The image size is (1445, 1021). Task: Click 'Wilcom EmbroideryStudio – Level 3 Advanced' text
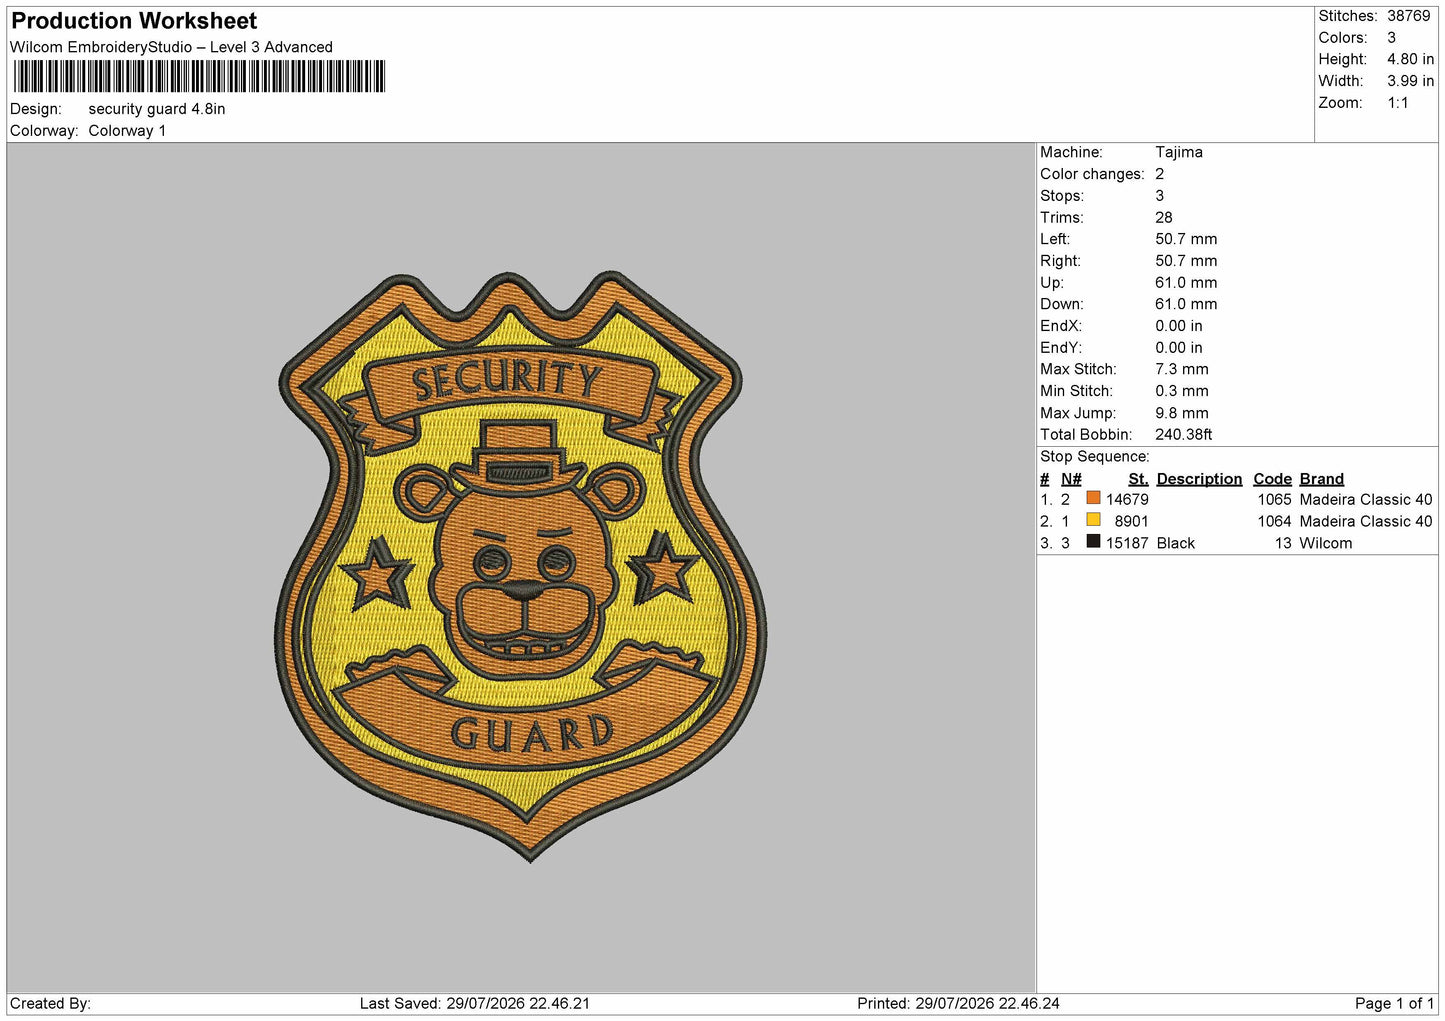coord(171,47)
